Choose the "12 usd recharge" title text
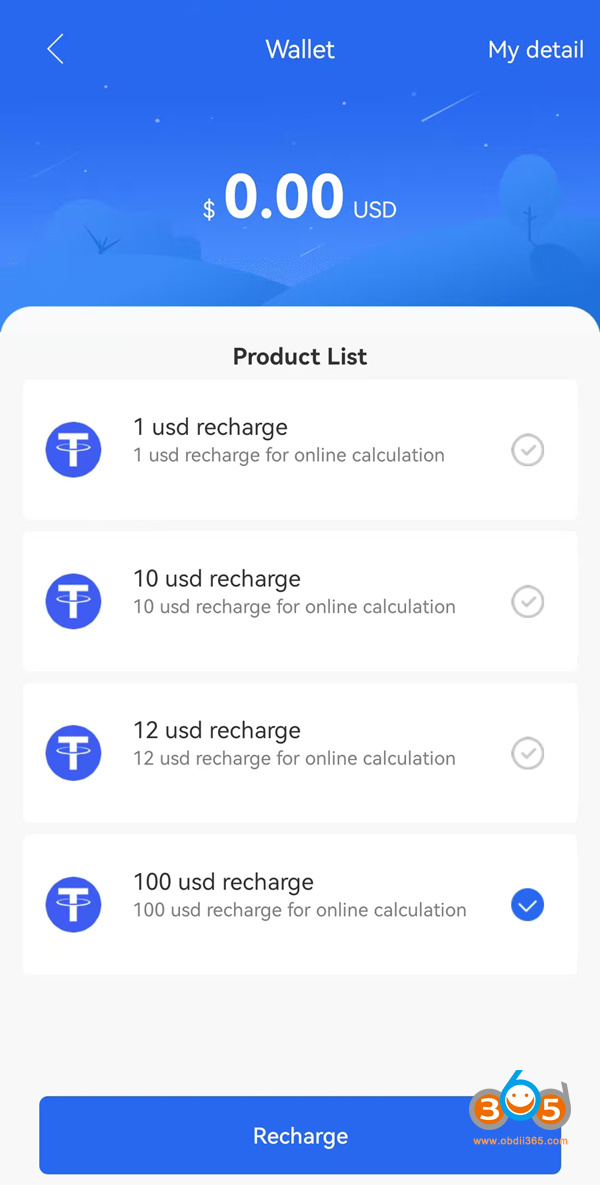This screenshot has height=1185, width=600. pos(216,731)
